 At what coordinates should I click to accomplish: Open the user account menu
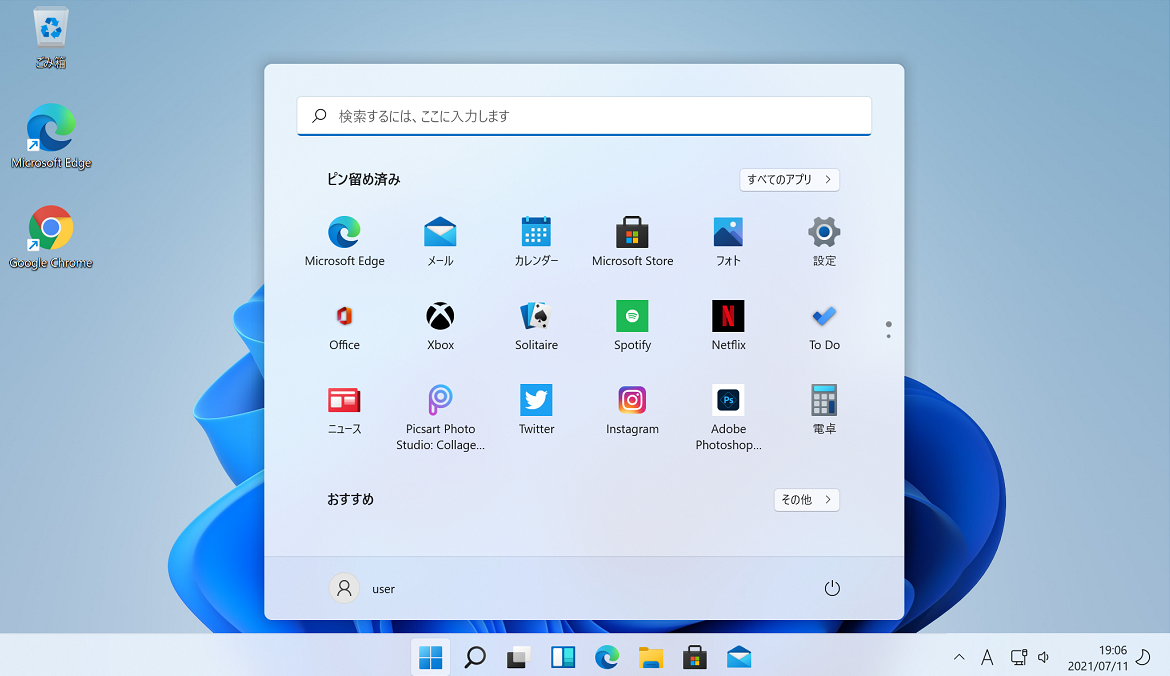pos(363,588)
